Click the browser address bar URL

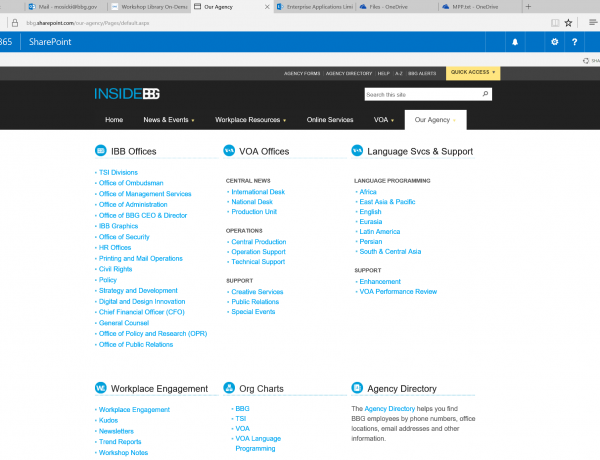coord(88,23)
